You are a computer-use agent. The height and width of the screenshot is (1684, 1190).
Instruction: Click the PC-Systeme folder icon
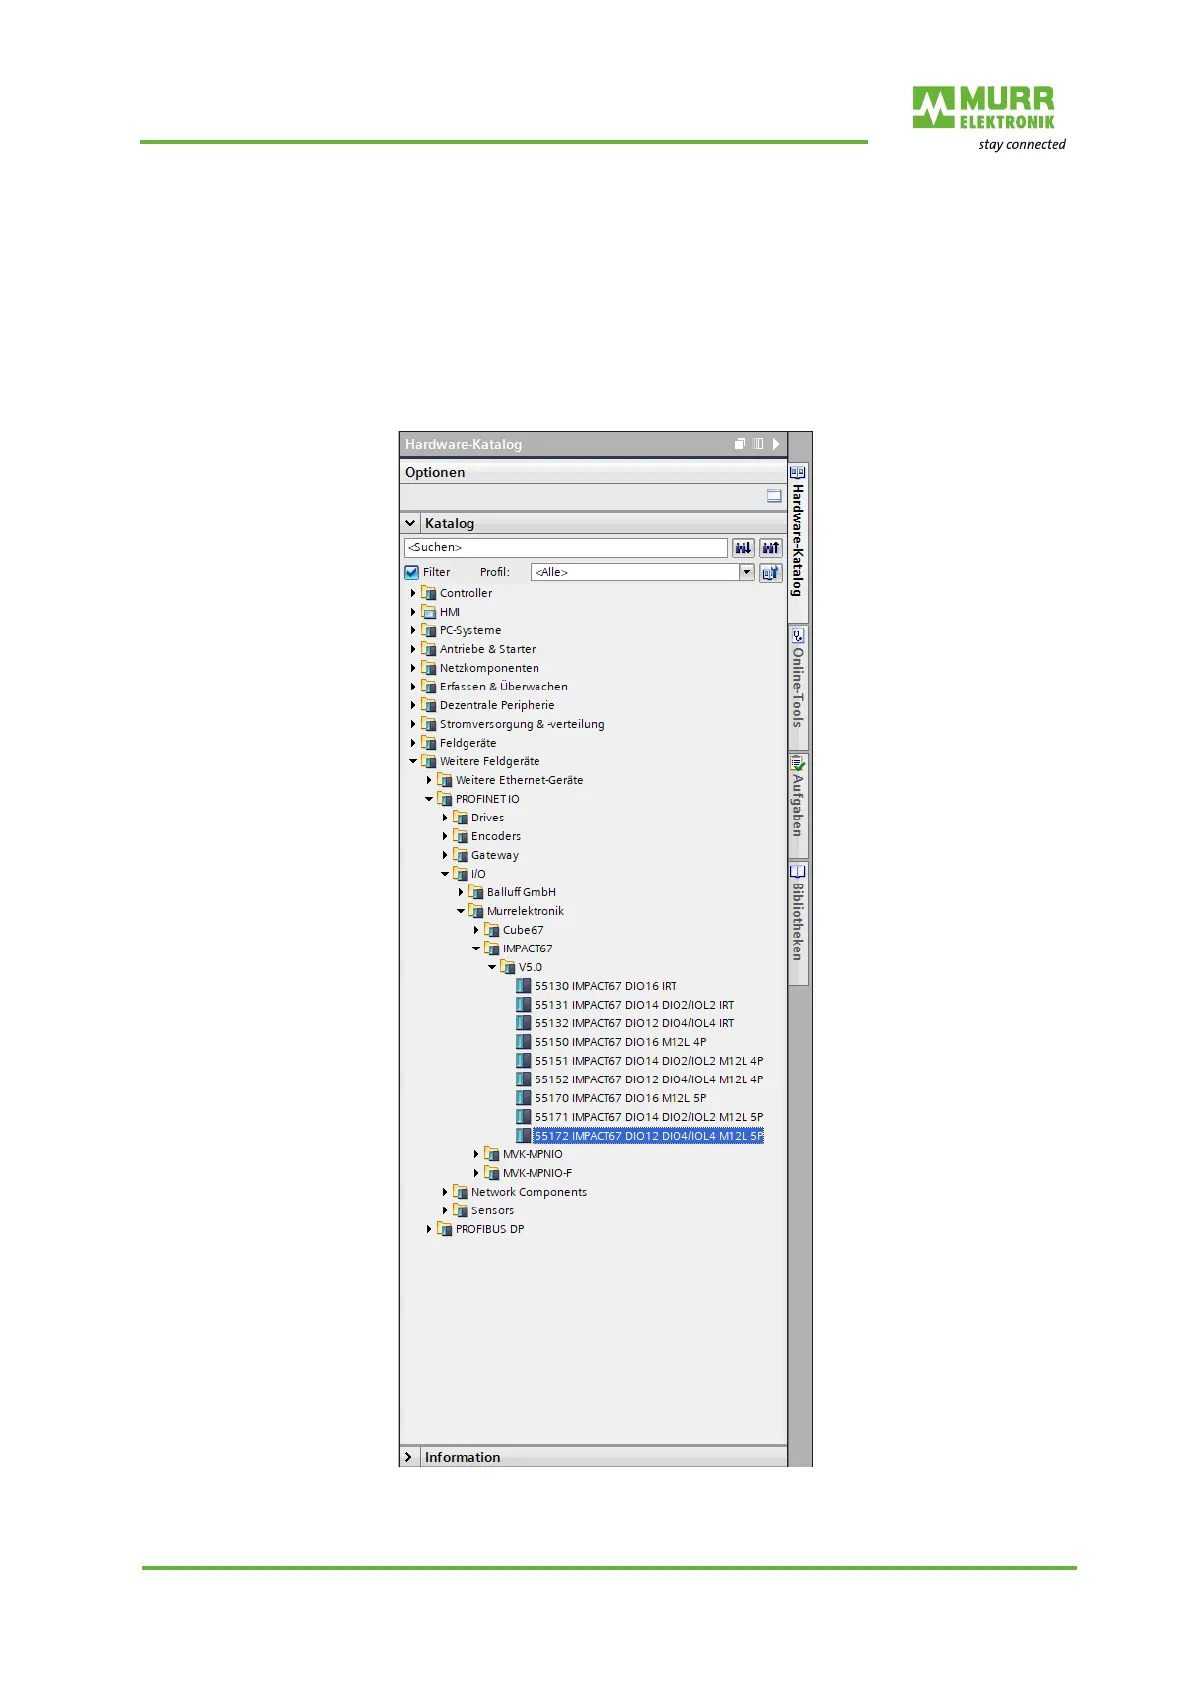pyautogui.click(x=429, y=630)
